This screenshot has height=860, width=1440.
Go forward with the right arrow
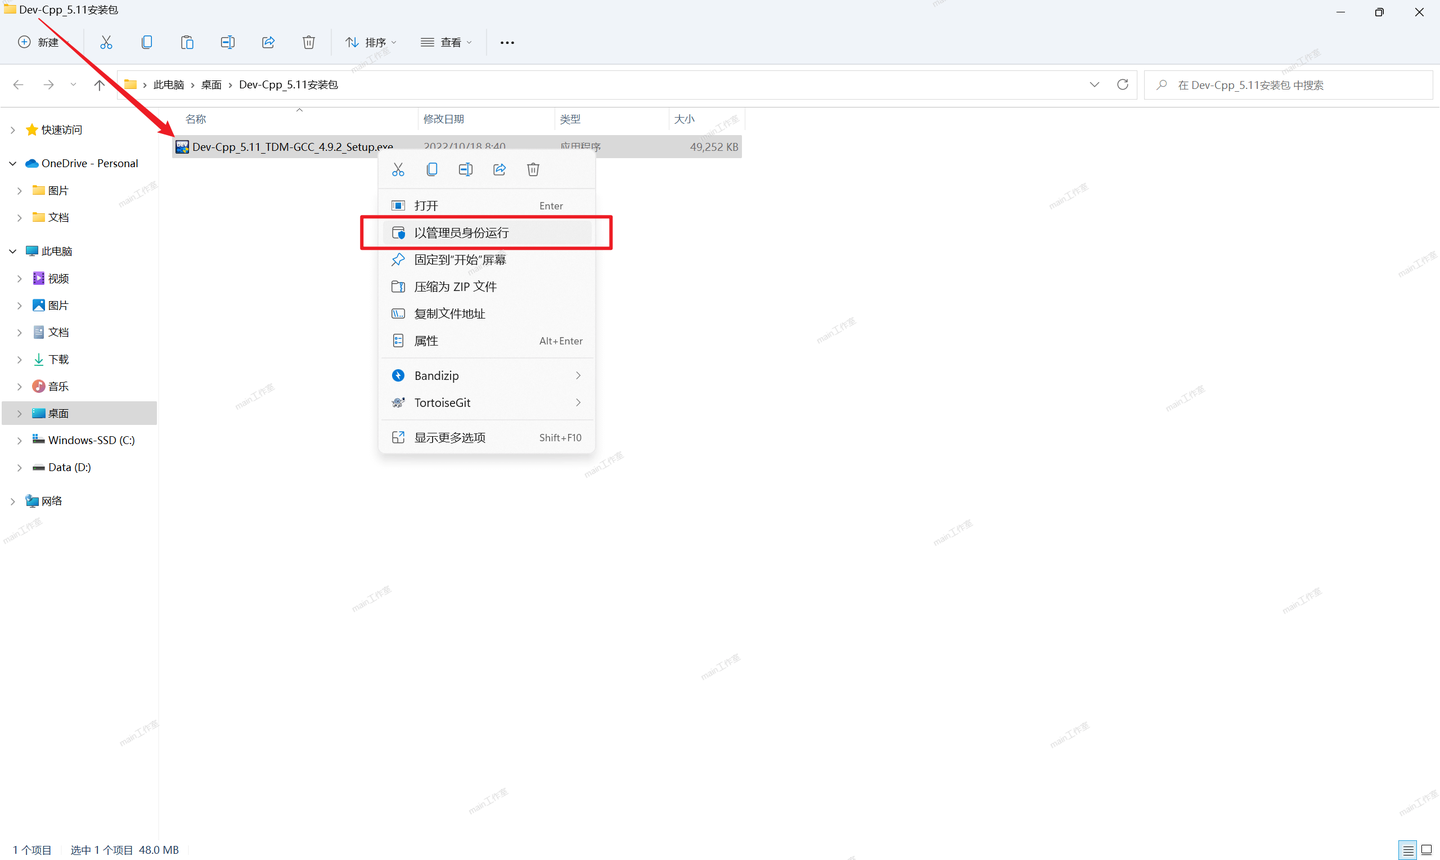click(48, 85)
